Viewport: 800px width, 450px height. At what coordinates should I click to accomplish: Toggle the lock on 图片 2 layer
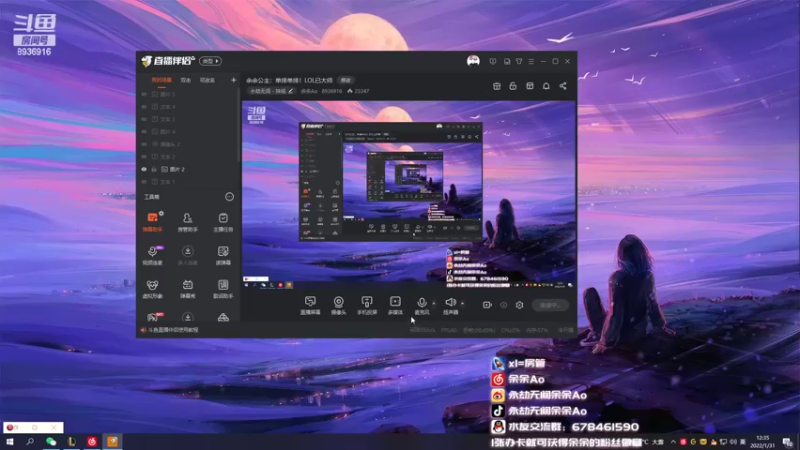154,169
